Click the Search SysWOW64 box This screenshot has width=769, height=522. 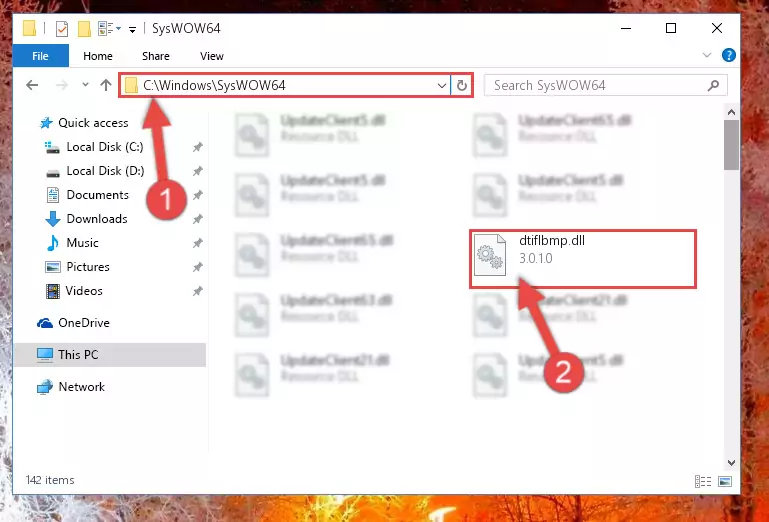pyautogui.click(x=606, y=85)
